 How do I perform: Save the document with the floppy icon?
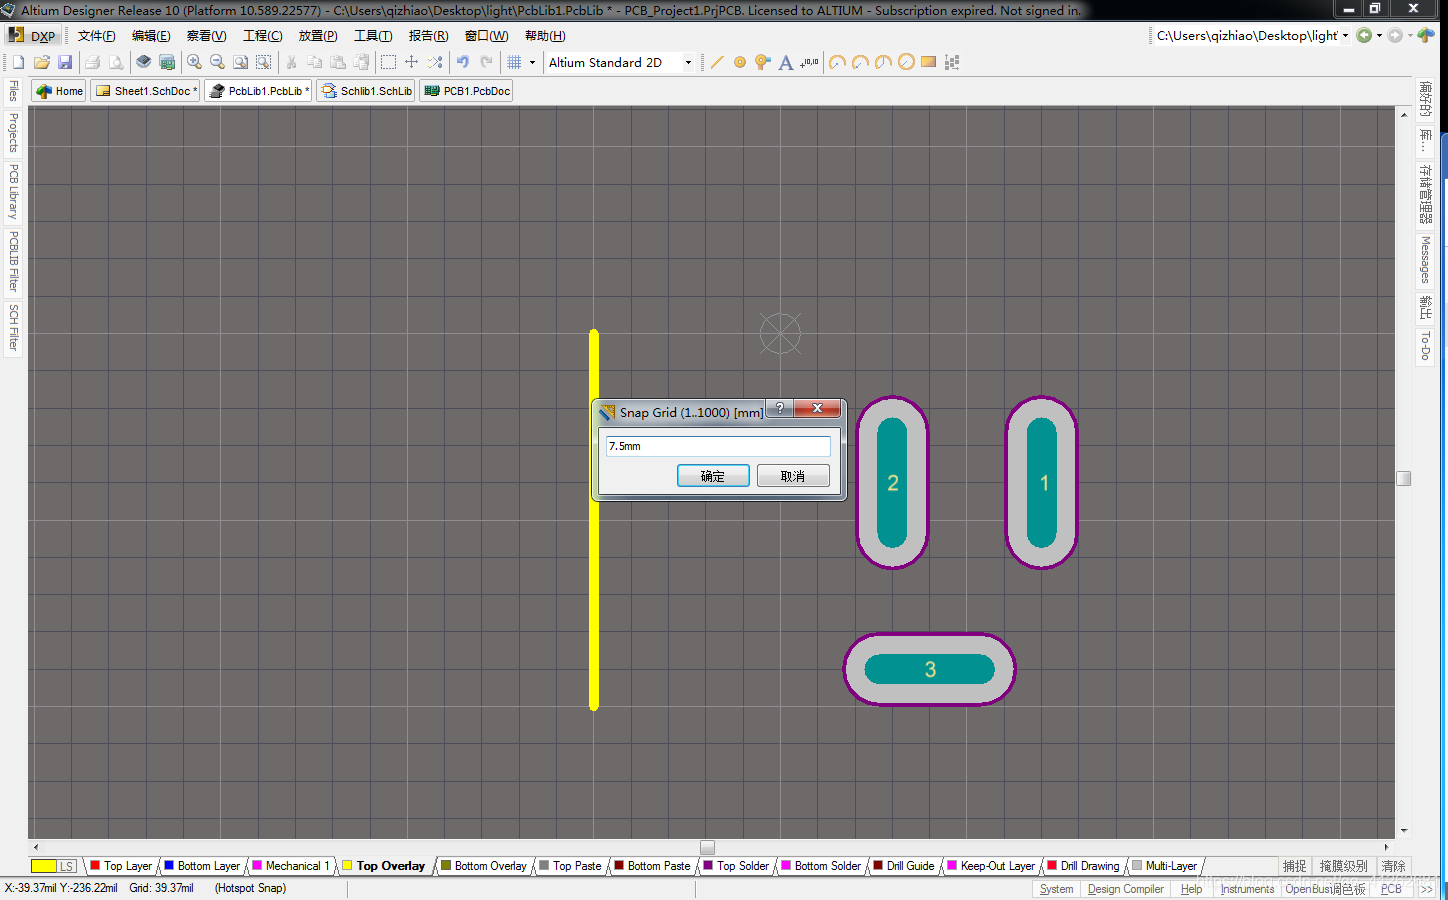[65, 62]
